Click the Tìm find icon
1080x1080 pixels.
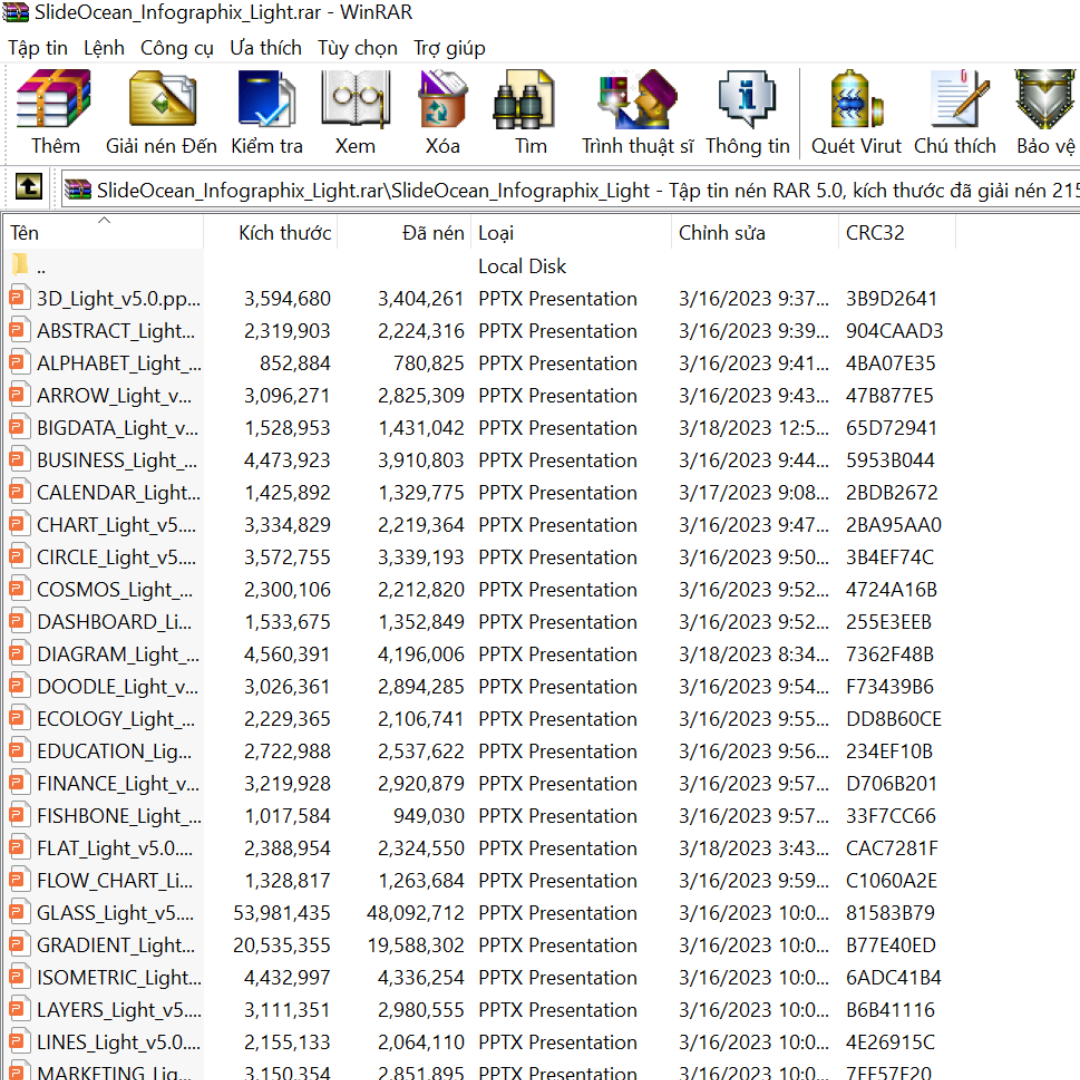tap(524, 100)
